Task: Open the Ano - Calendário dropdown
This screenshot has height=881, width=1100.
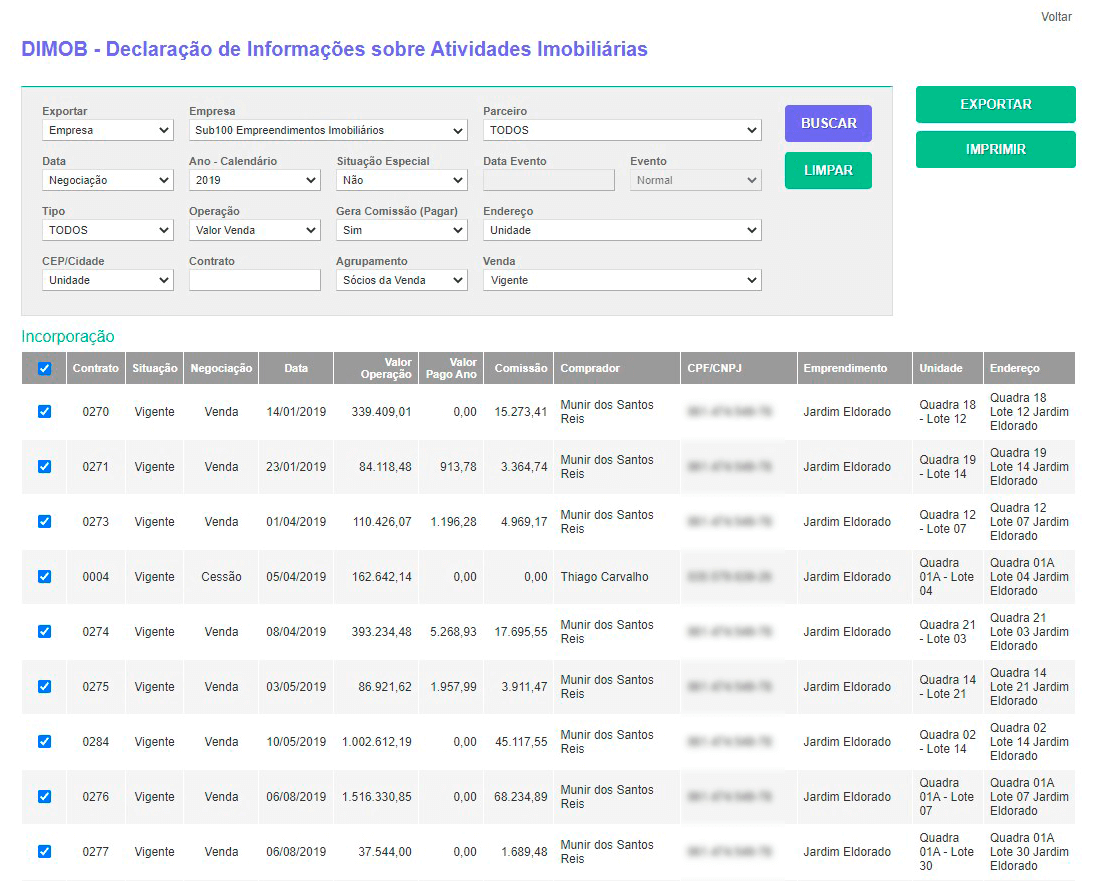Action: tap(254, 181)
